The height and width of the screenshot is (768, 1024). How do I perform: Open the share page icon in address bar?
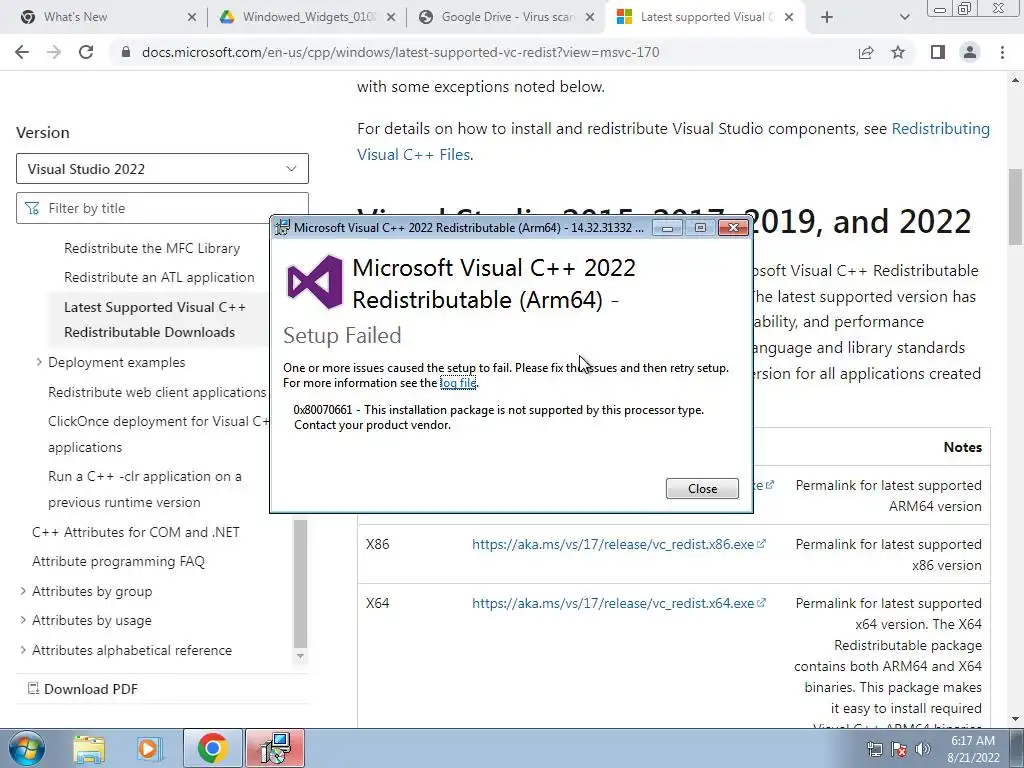866,52
